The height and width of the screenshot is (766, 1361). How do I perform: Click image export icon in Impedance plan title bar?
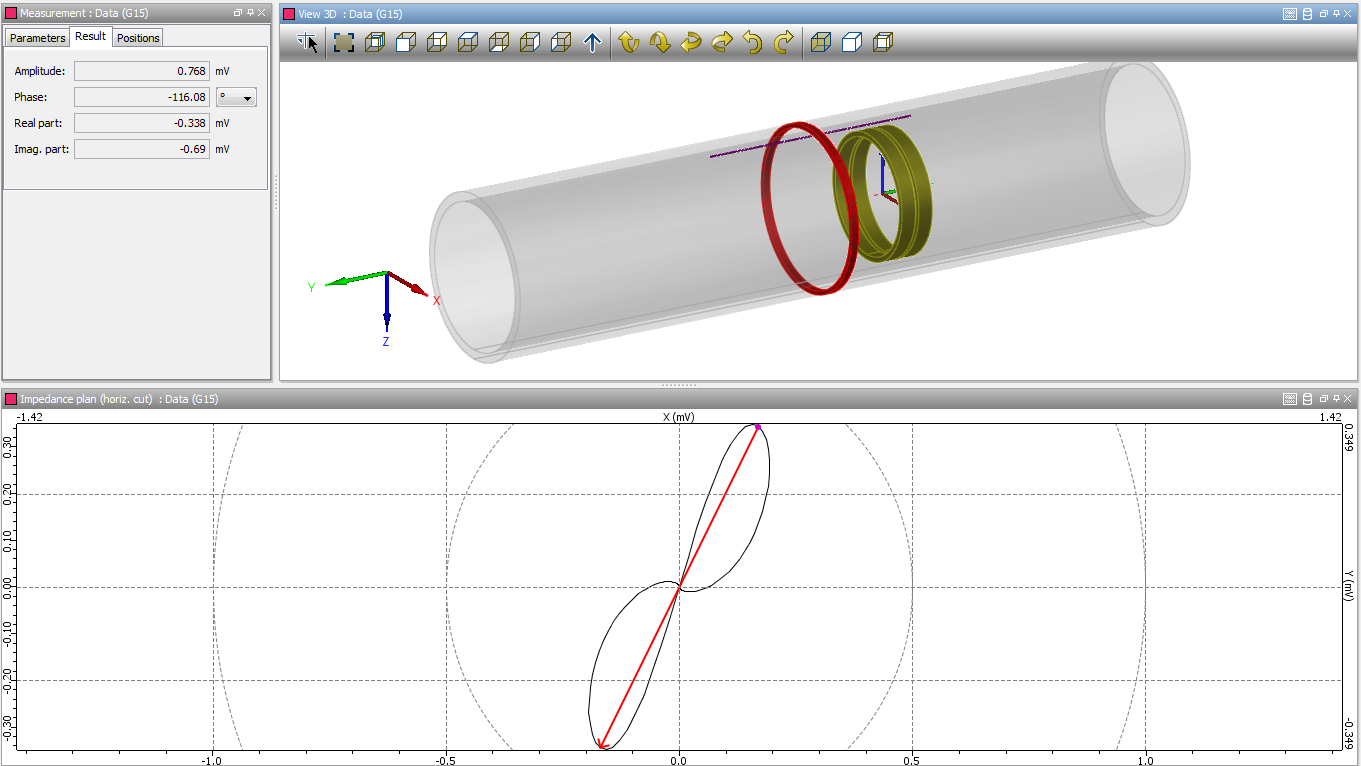click(1290, 399)
